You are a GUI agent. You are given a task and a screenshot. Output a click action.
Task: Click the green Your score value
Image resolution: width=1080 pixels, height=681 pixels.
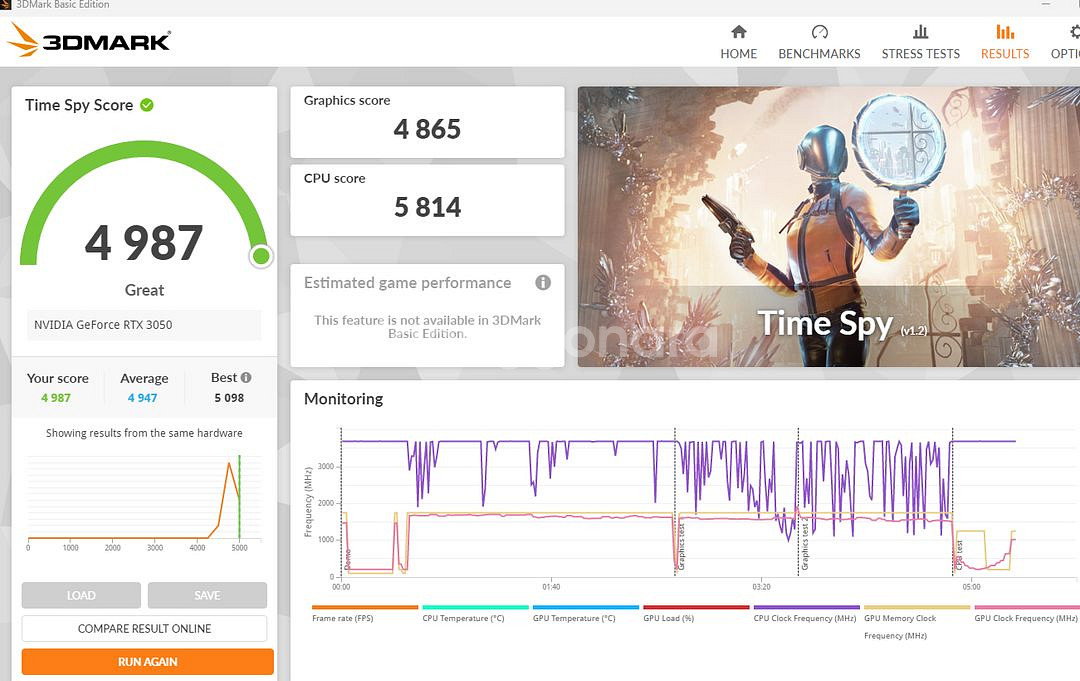tap(56, 398)
